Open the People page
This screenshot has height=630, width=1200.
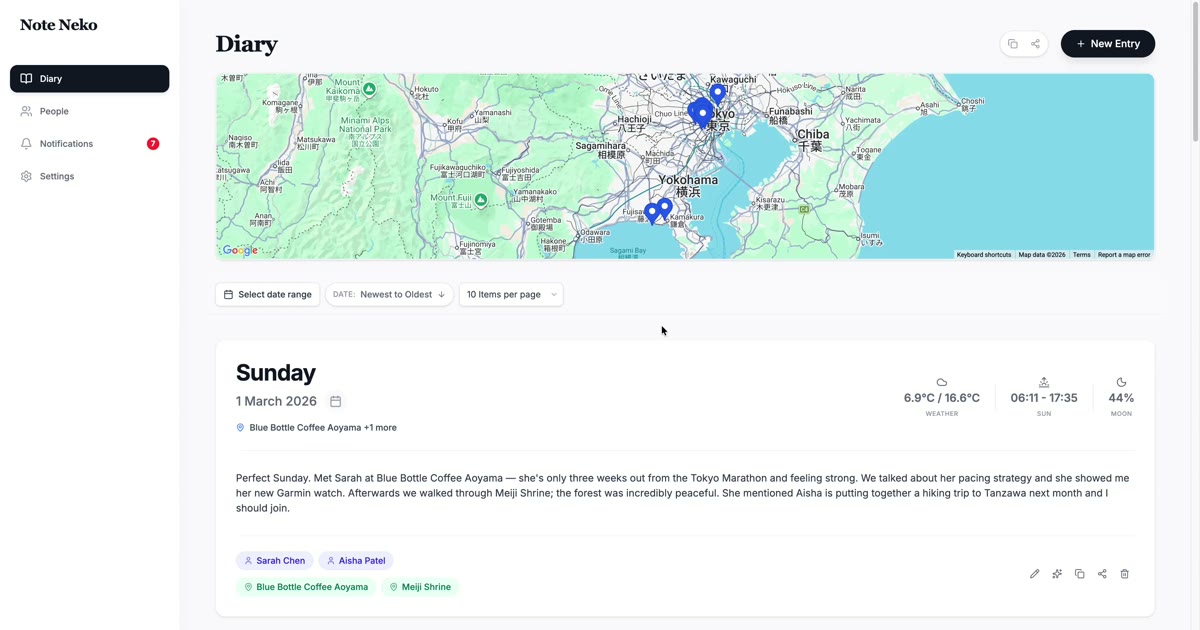[89, 111]
